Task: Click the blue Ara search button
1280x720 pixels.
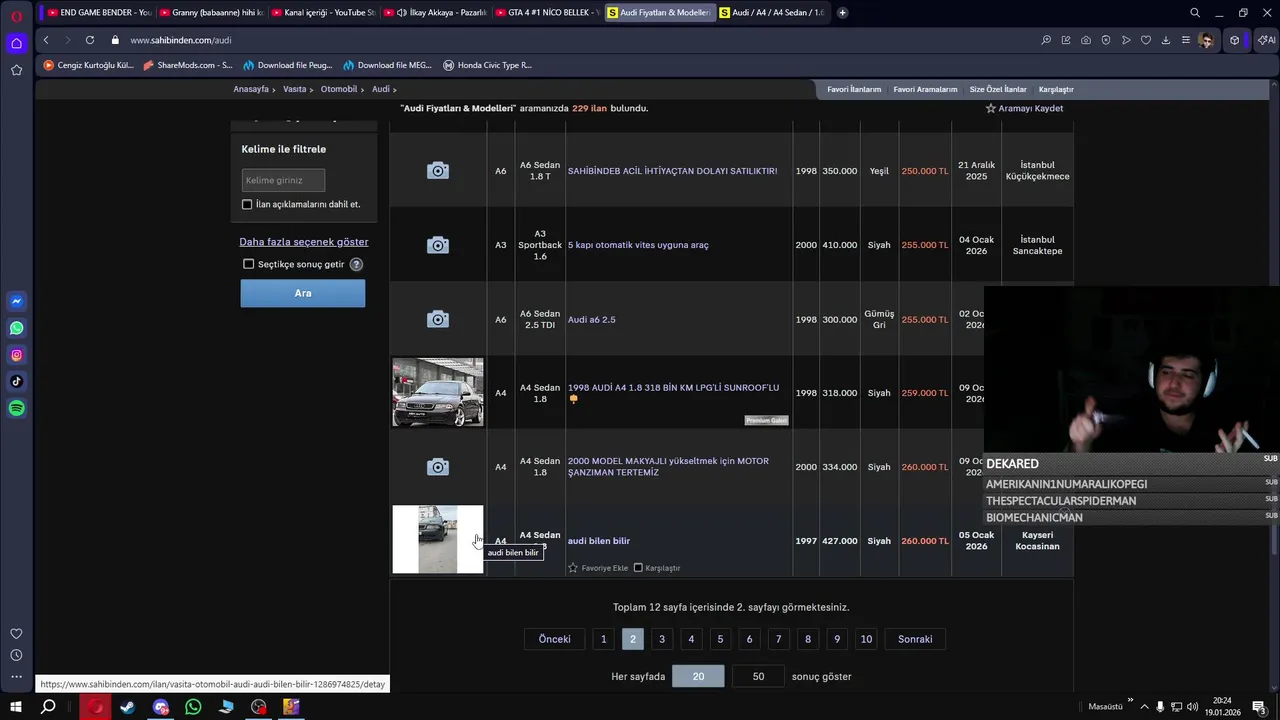Action: 303,293
